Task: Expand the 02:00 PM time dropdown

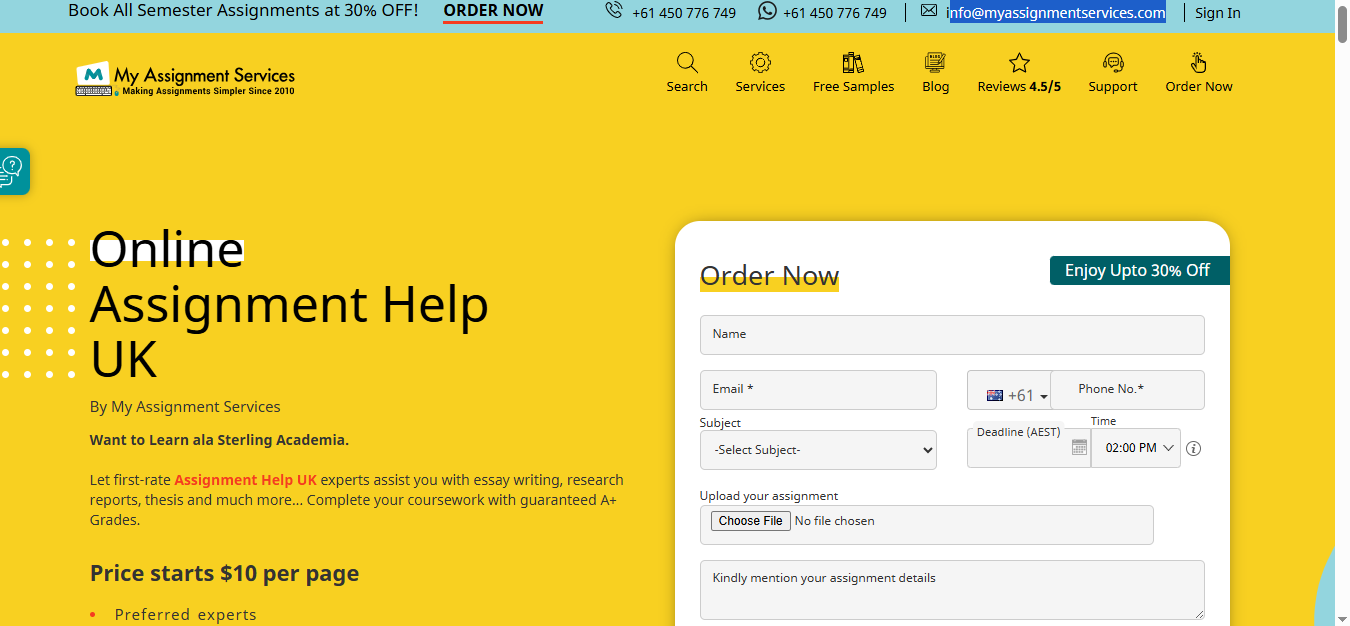Action: pyautogui.click(x=1136, y=448)
